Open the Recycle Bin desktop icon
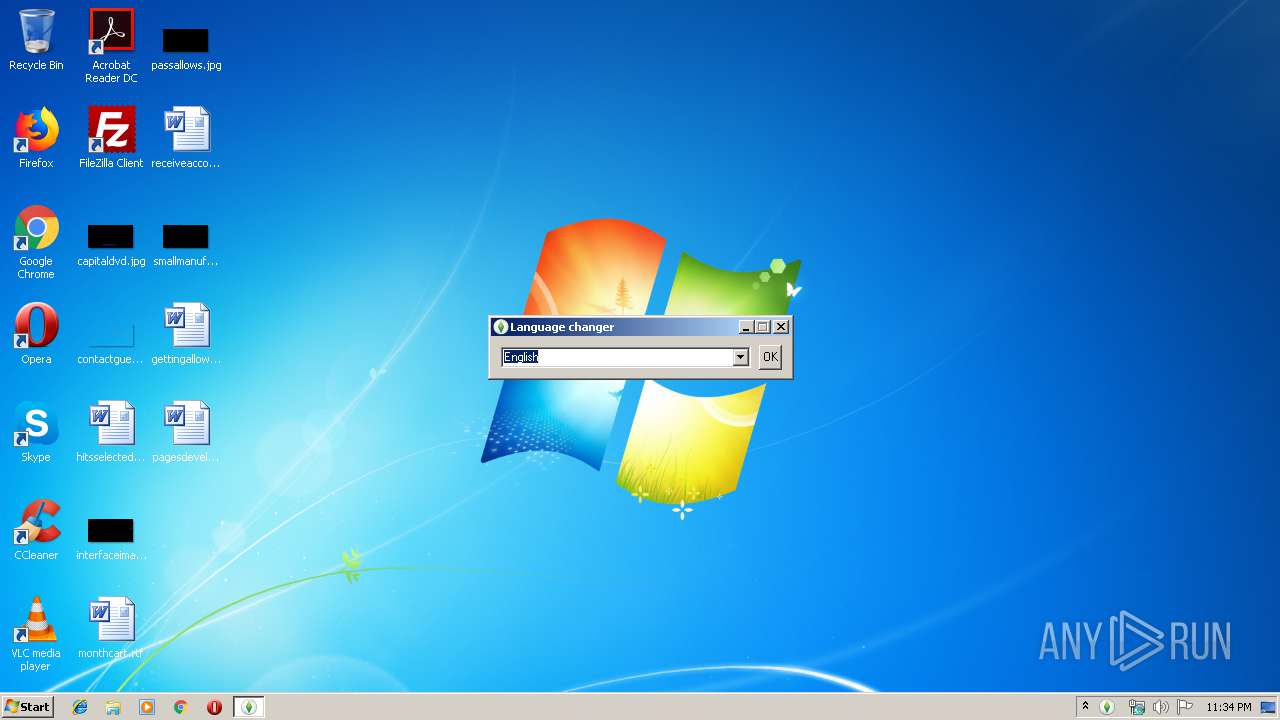This screenshot has width=1280, height=720. click(x=36, y=40)
